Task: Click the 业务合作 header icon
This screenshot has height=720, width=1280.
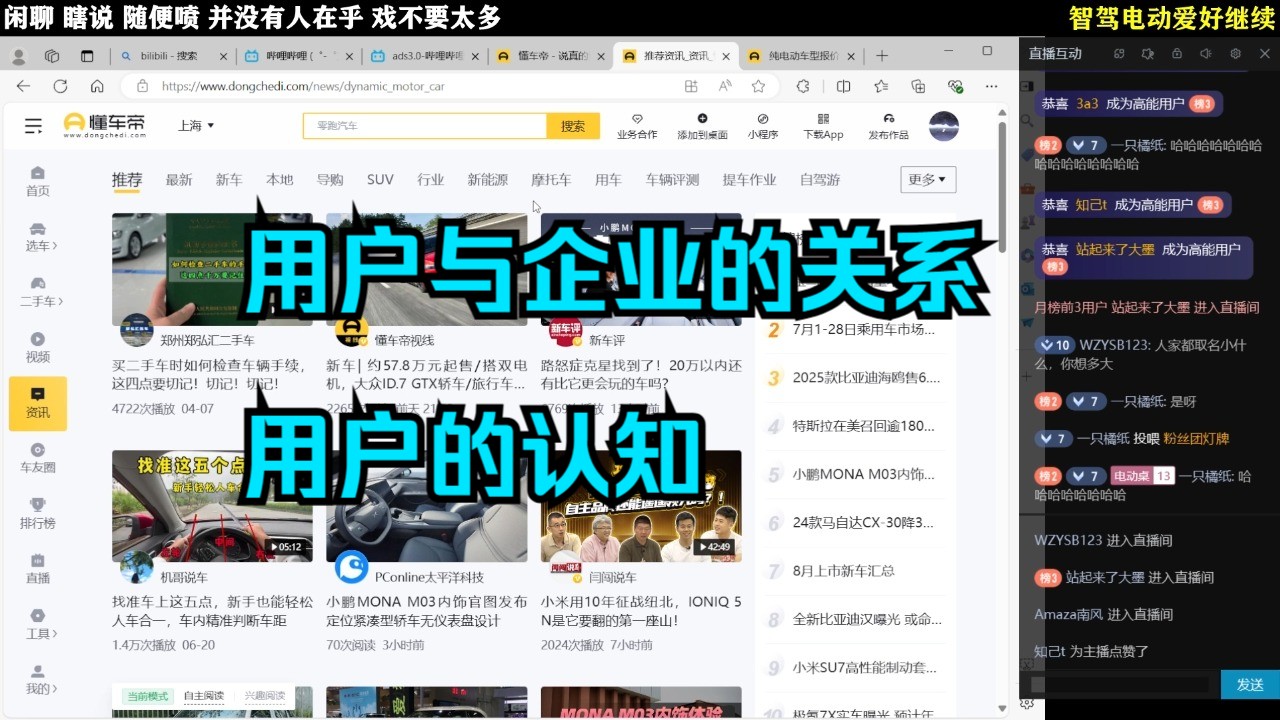Action: point(637,126)
